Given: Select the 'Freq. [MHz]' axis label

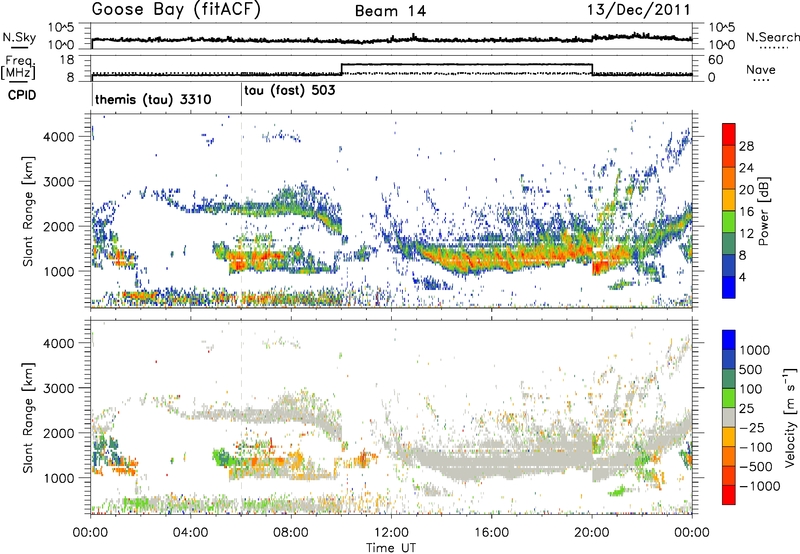Looking at the screenshot, I should pyautogui.click(x=19, y=68).
